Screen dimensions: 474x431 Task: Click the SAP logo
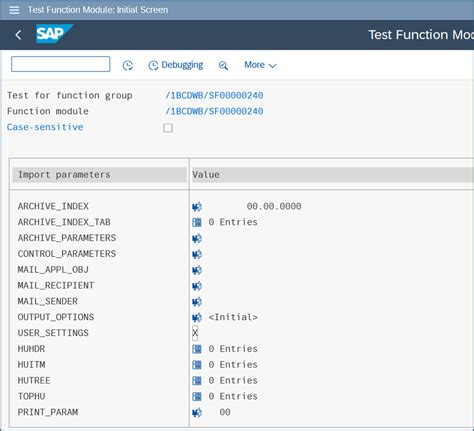[x=54, y=34]
